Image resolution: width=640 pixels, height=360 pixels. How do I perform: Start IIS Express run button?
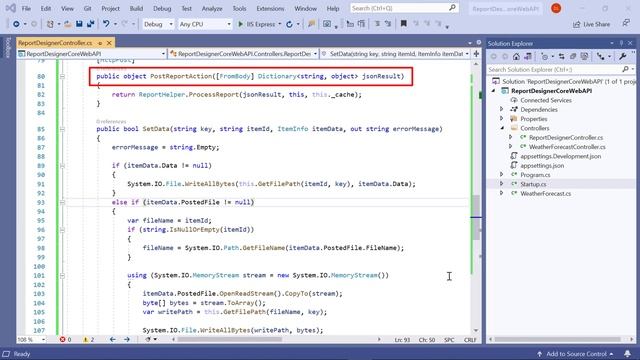[256, 24]
